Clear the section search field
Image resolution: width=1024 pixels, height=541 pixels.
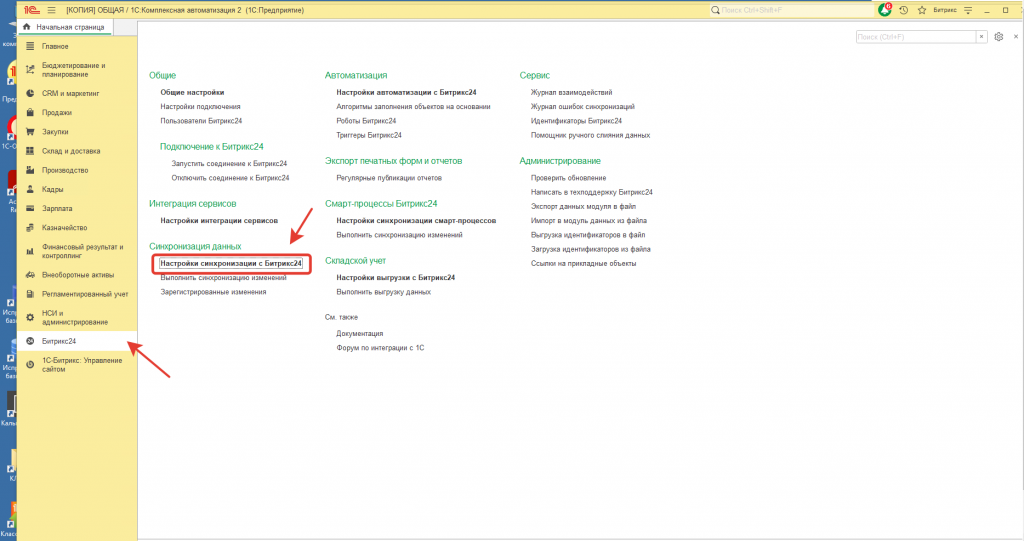click(x=981, y=37)
